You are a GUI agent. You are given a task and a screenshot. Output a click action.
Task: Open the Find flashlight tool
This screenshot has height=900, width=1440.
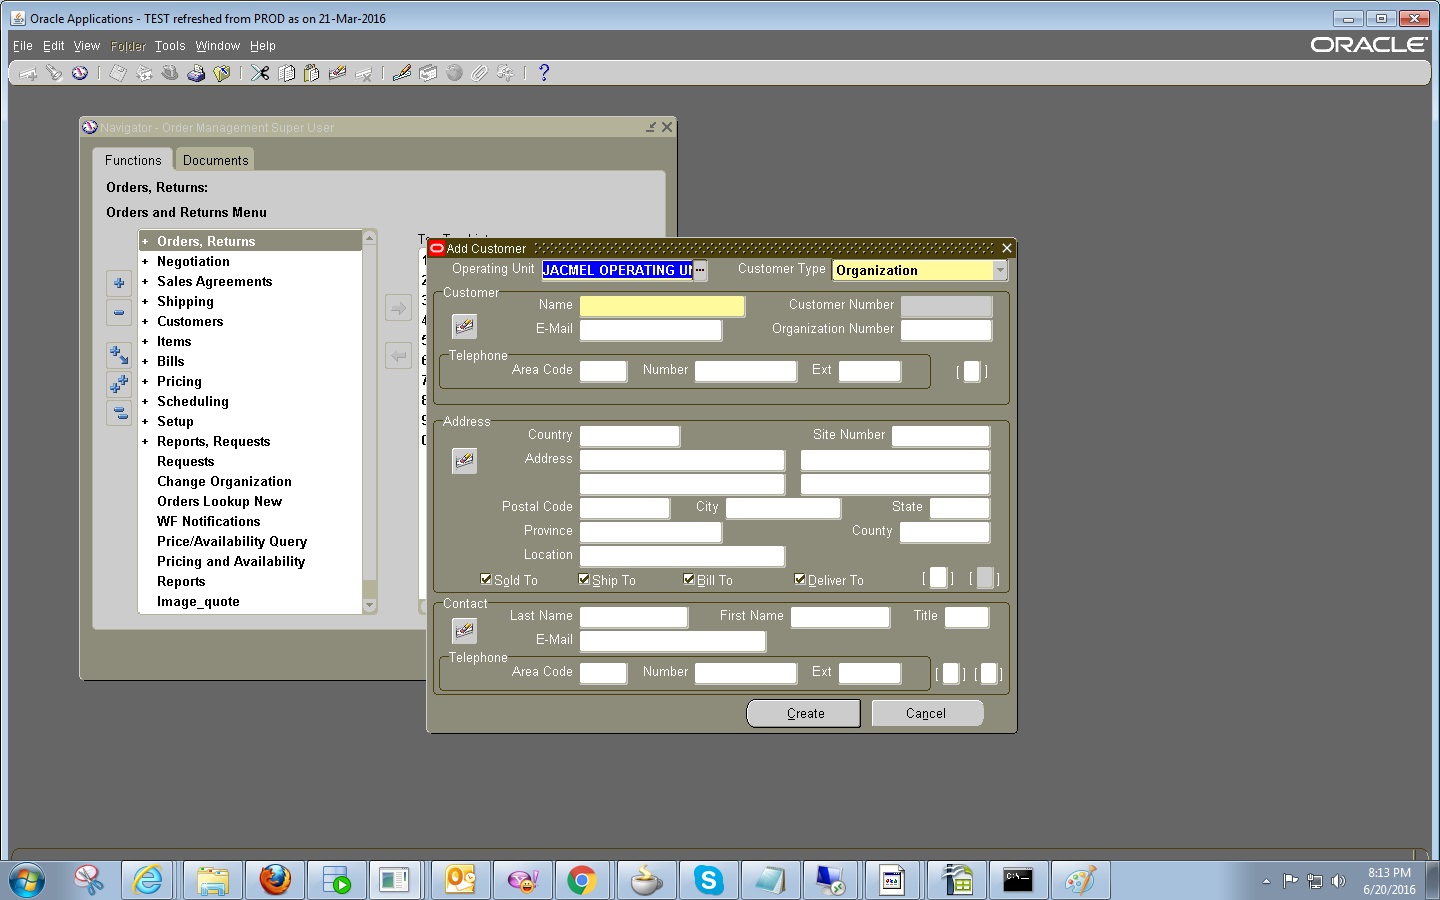pos(55,72)
